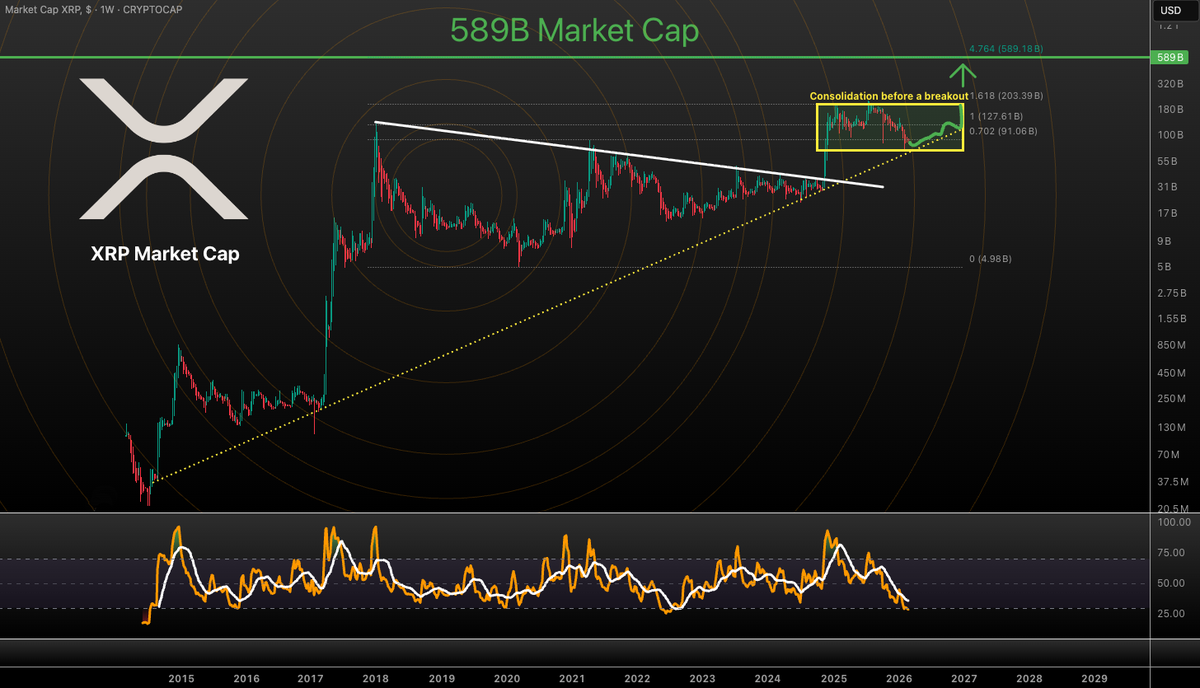
Task: Click the 850 M price axis value
Action: coord(1171,345)
